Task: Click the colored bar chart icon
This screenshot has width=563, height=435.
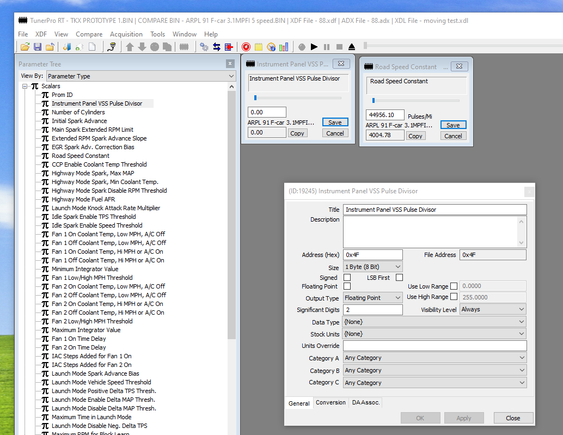Action: [x=284, y=47]
